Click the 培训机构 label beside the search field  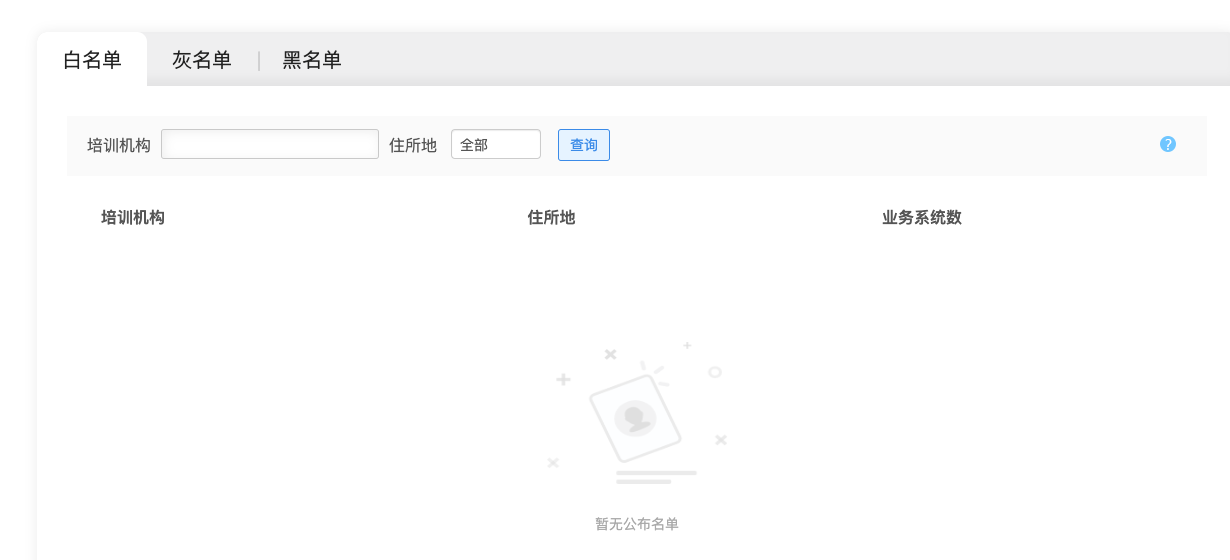(x=119, y=145)
